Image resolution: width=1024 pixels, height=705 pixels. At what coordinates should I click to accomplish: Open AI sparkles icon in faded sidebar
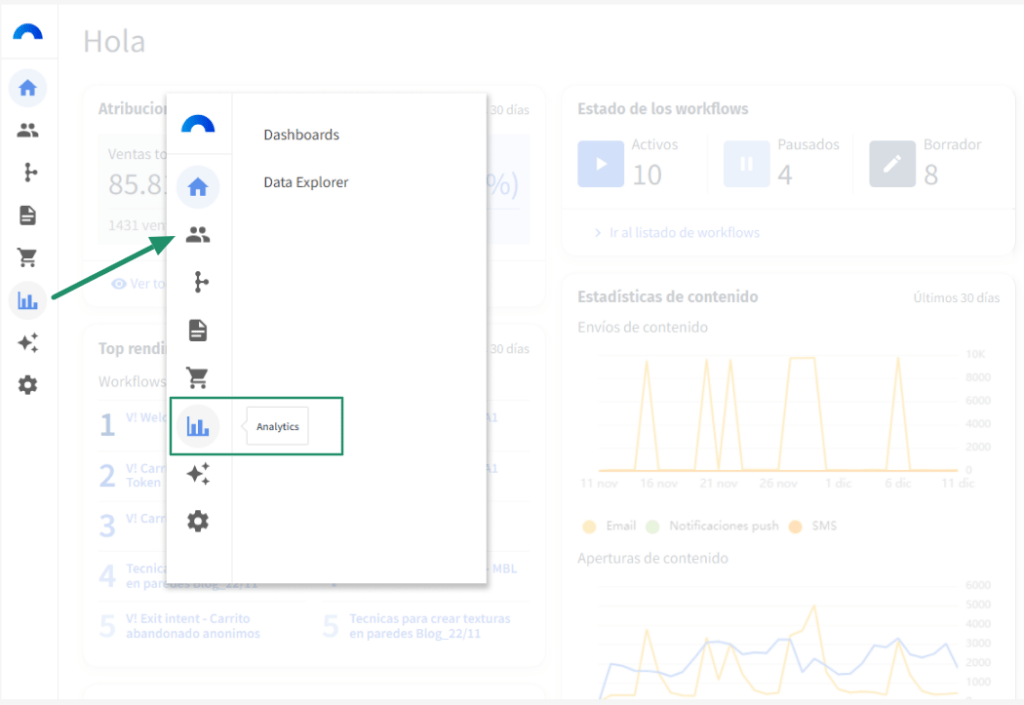point(27,343)
